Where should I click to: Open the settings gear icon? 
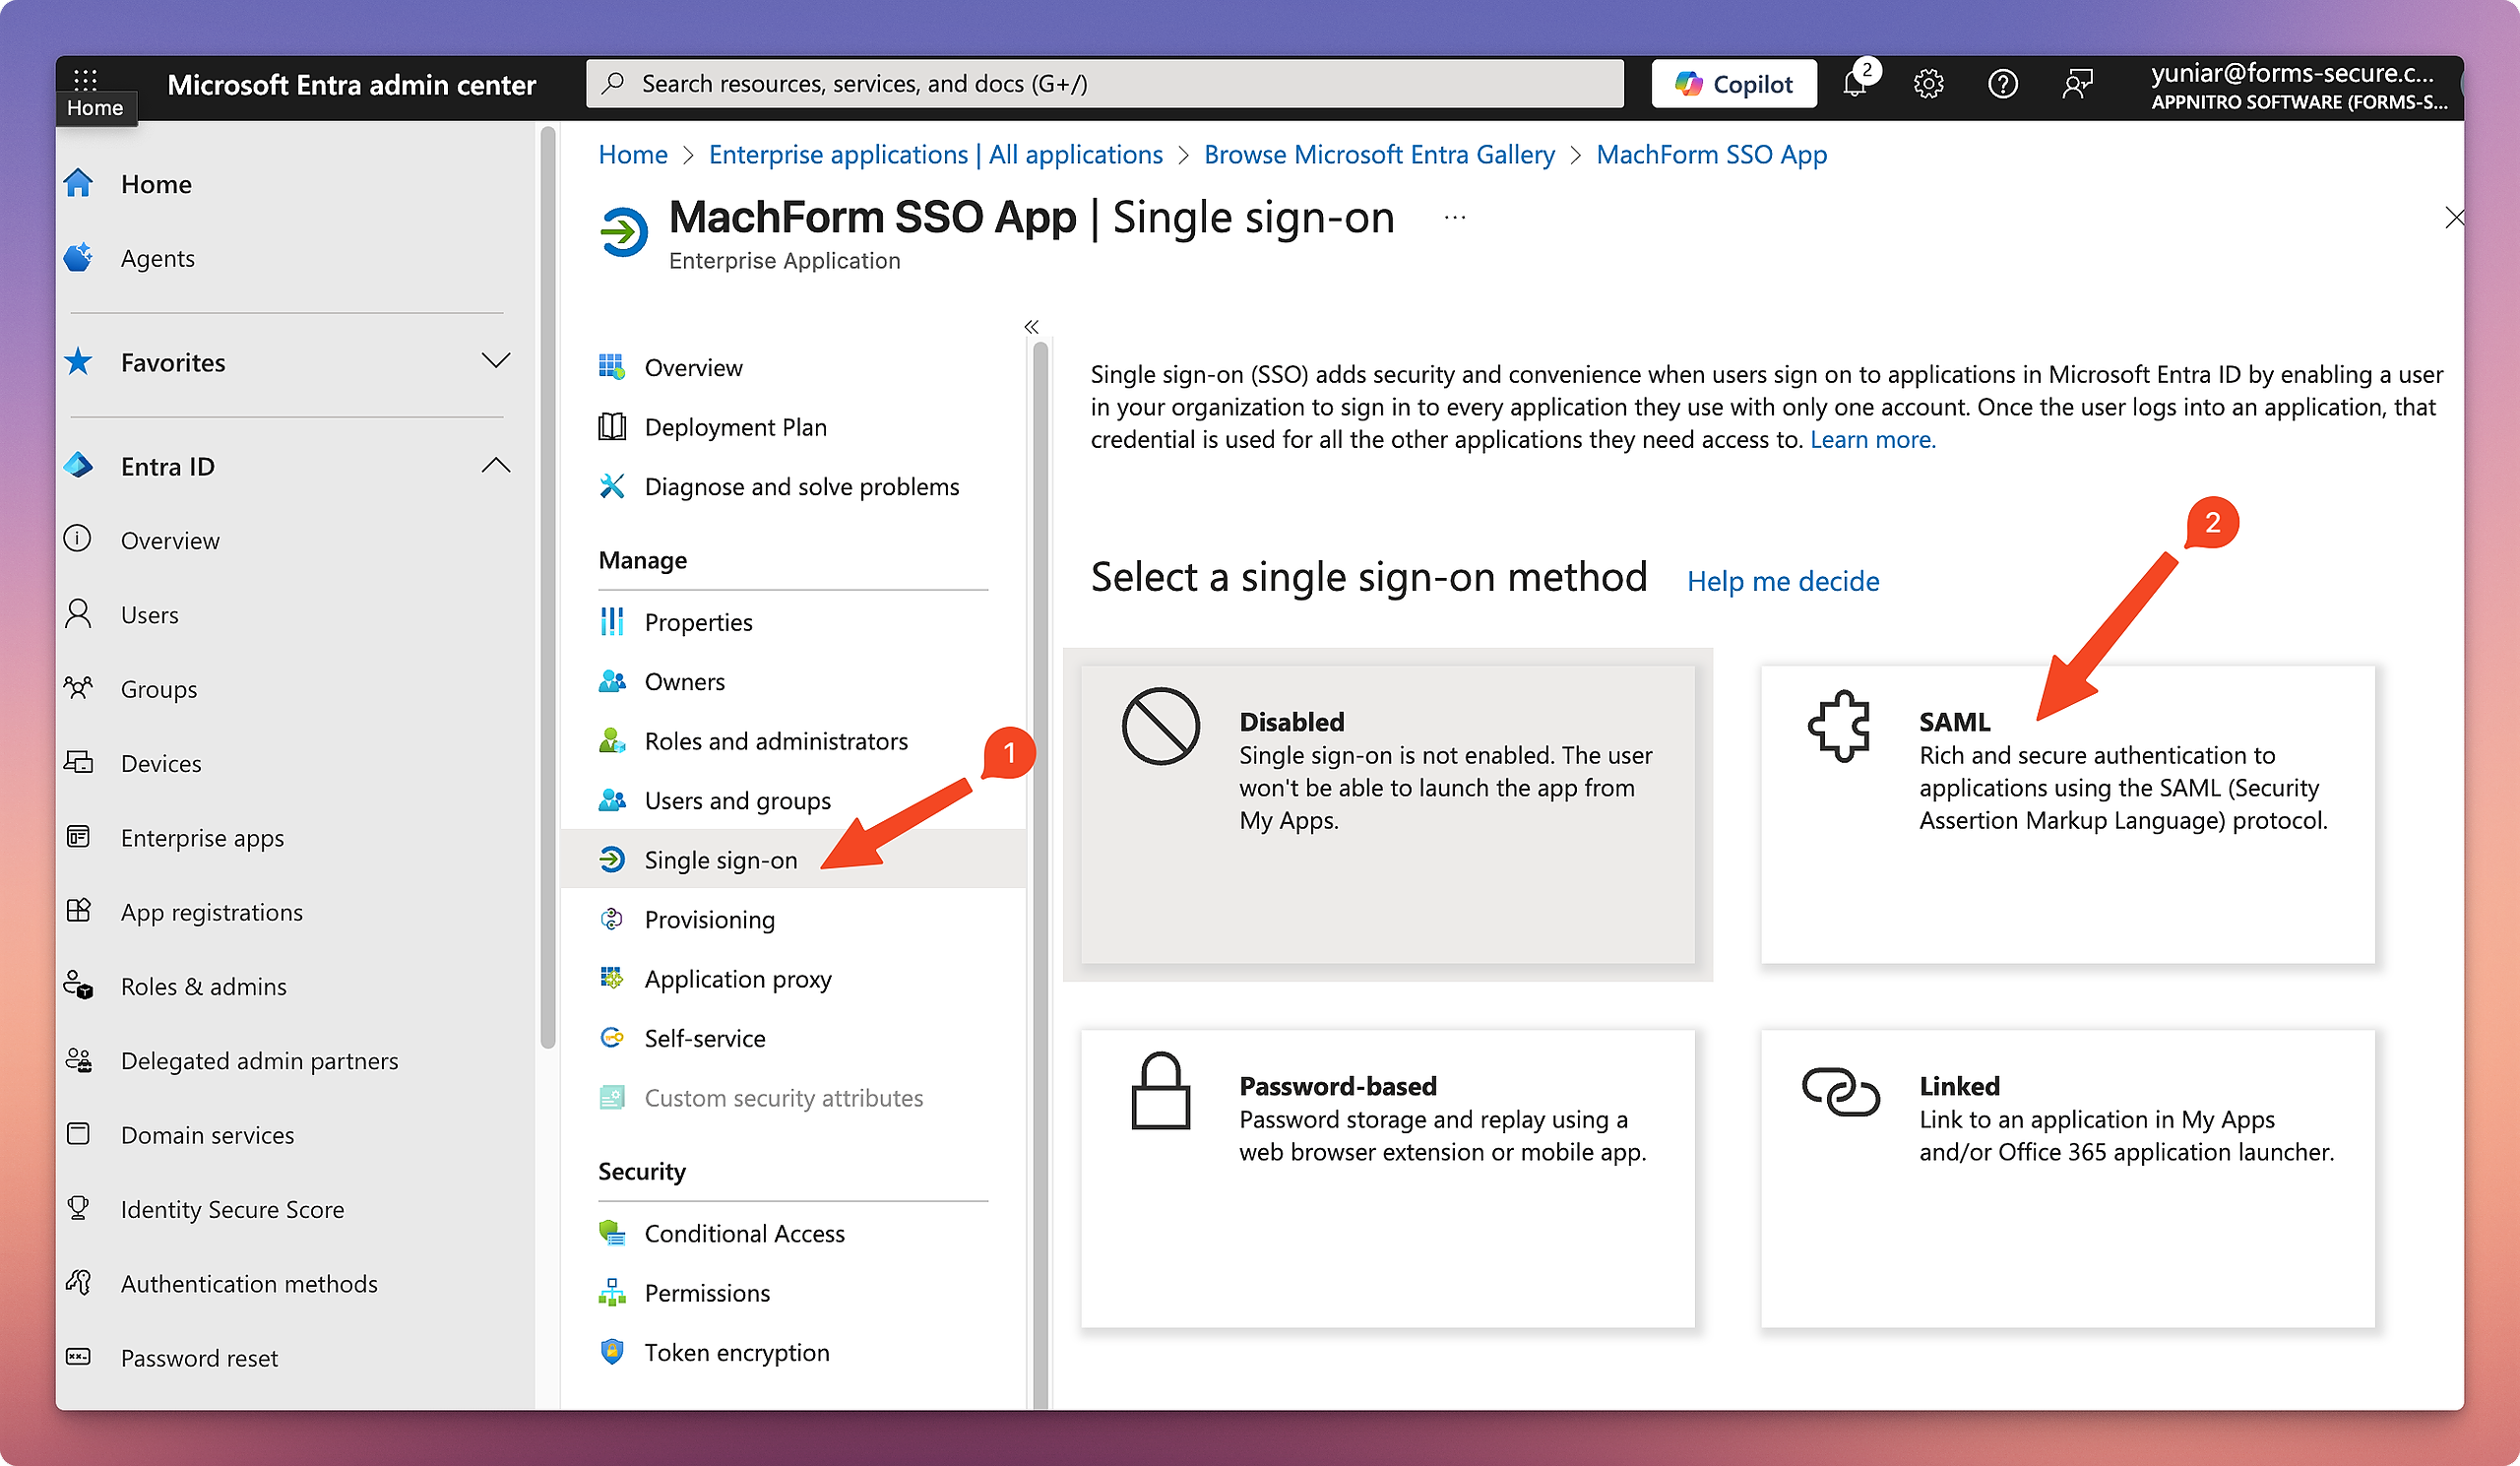tap(1928, 84)
